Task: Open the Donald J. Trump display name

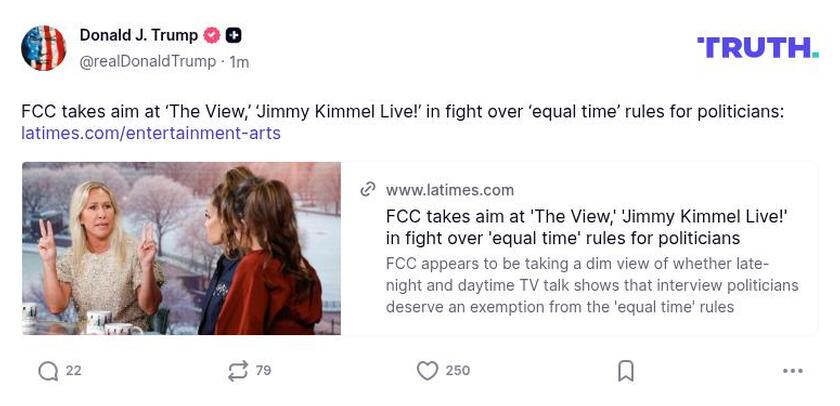Action: click(x=138, y=36)
